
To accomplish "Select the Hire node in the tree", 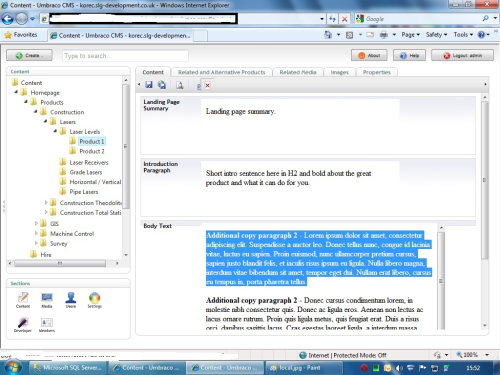I will tap(46, 255).
